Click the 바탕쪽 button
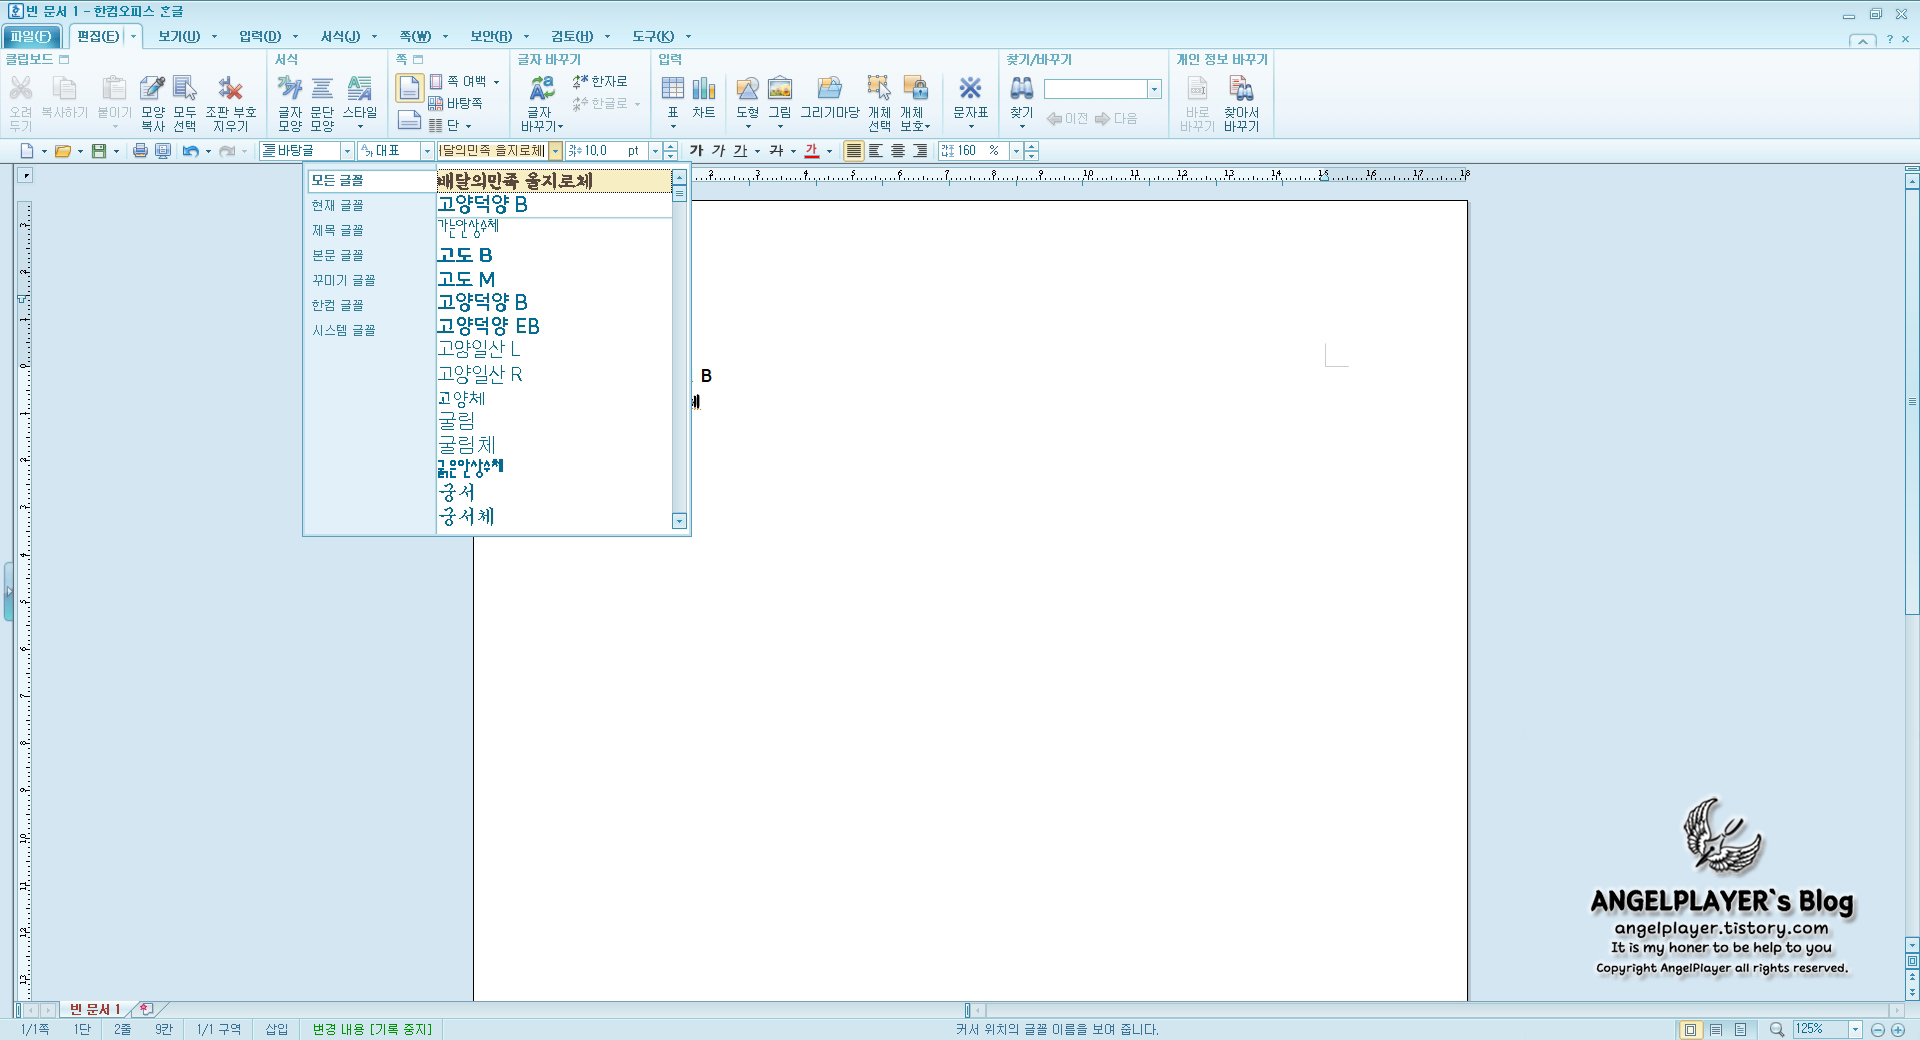1920x1040 pixels. tap(456, 103)
